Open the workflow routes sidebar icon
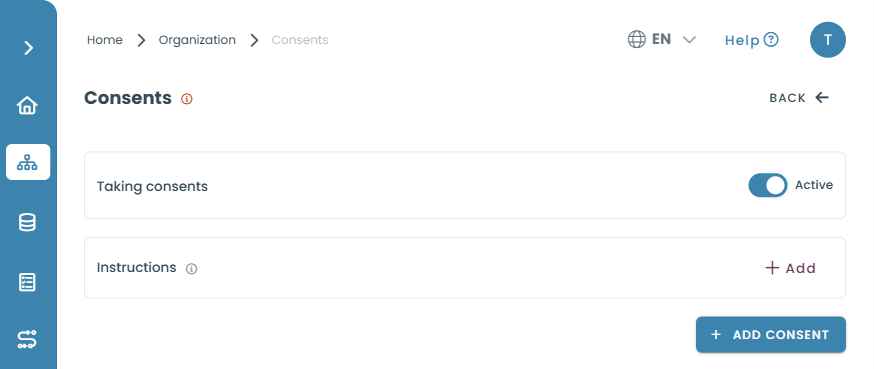 tap(27, 339)
